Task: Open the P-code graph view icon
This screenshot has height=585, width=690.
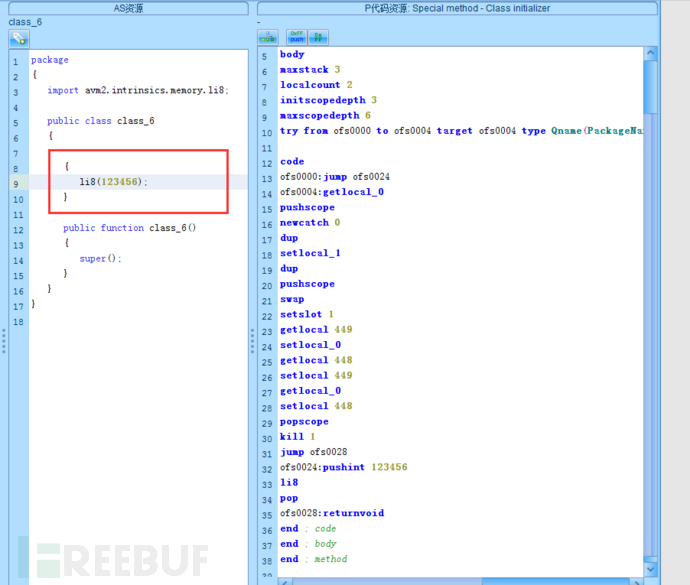Action: (x=268, y=37)
